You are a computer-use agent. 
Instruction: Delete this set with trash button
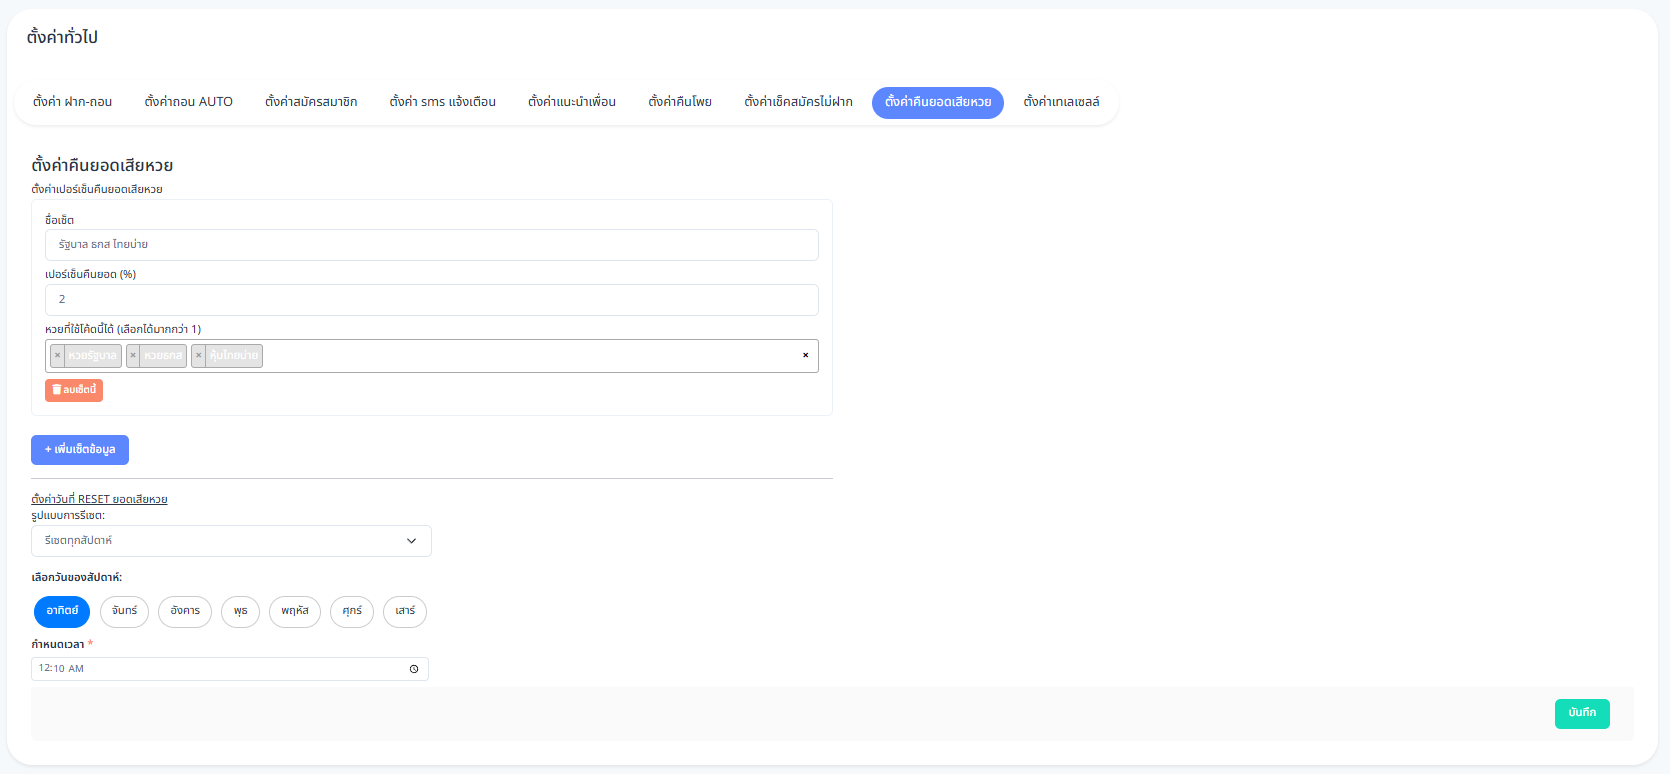[x=74, y=390]
